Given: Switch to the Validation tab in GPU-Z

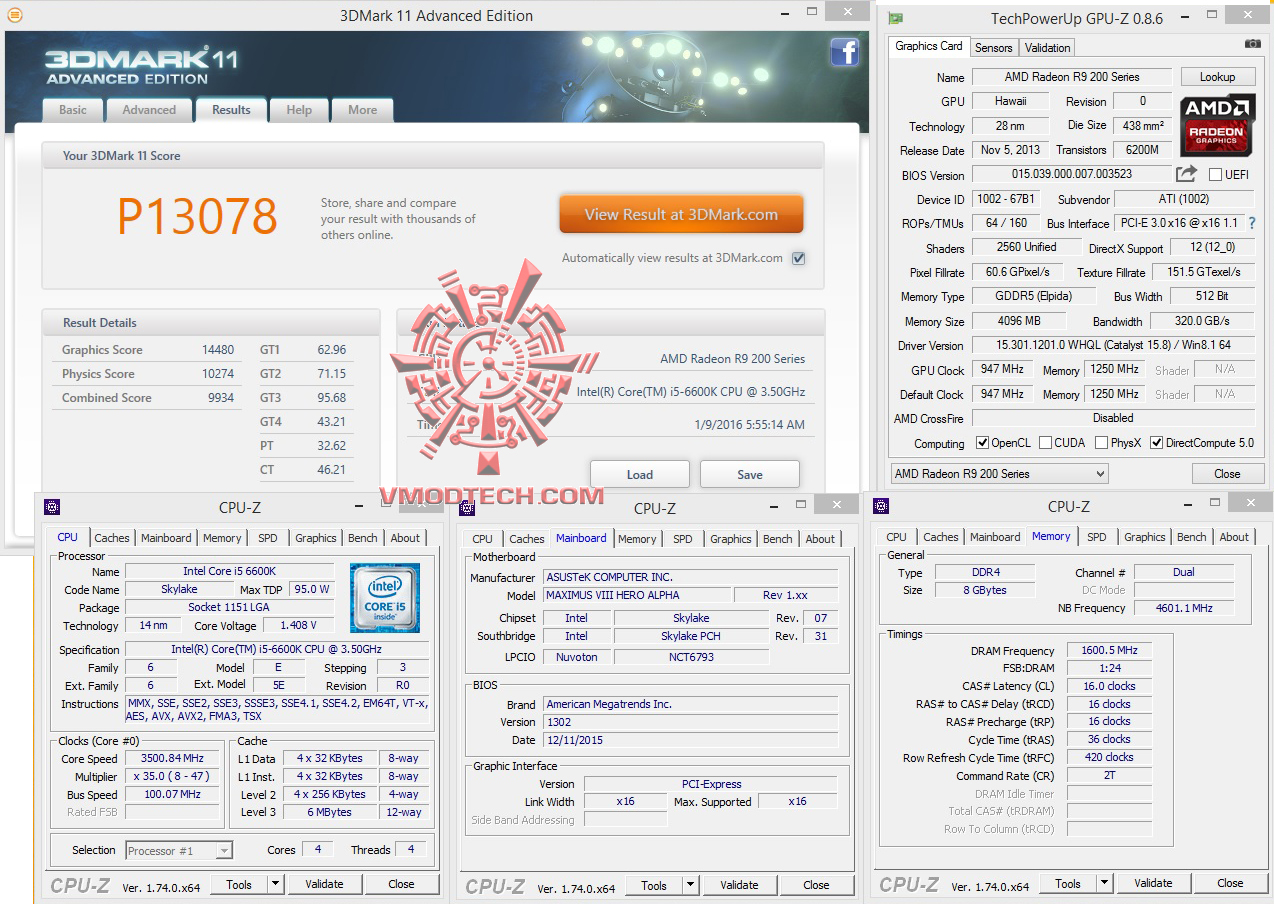Looking at the screenshot, I should 1047,47.
